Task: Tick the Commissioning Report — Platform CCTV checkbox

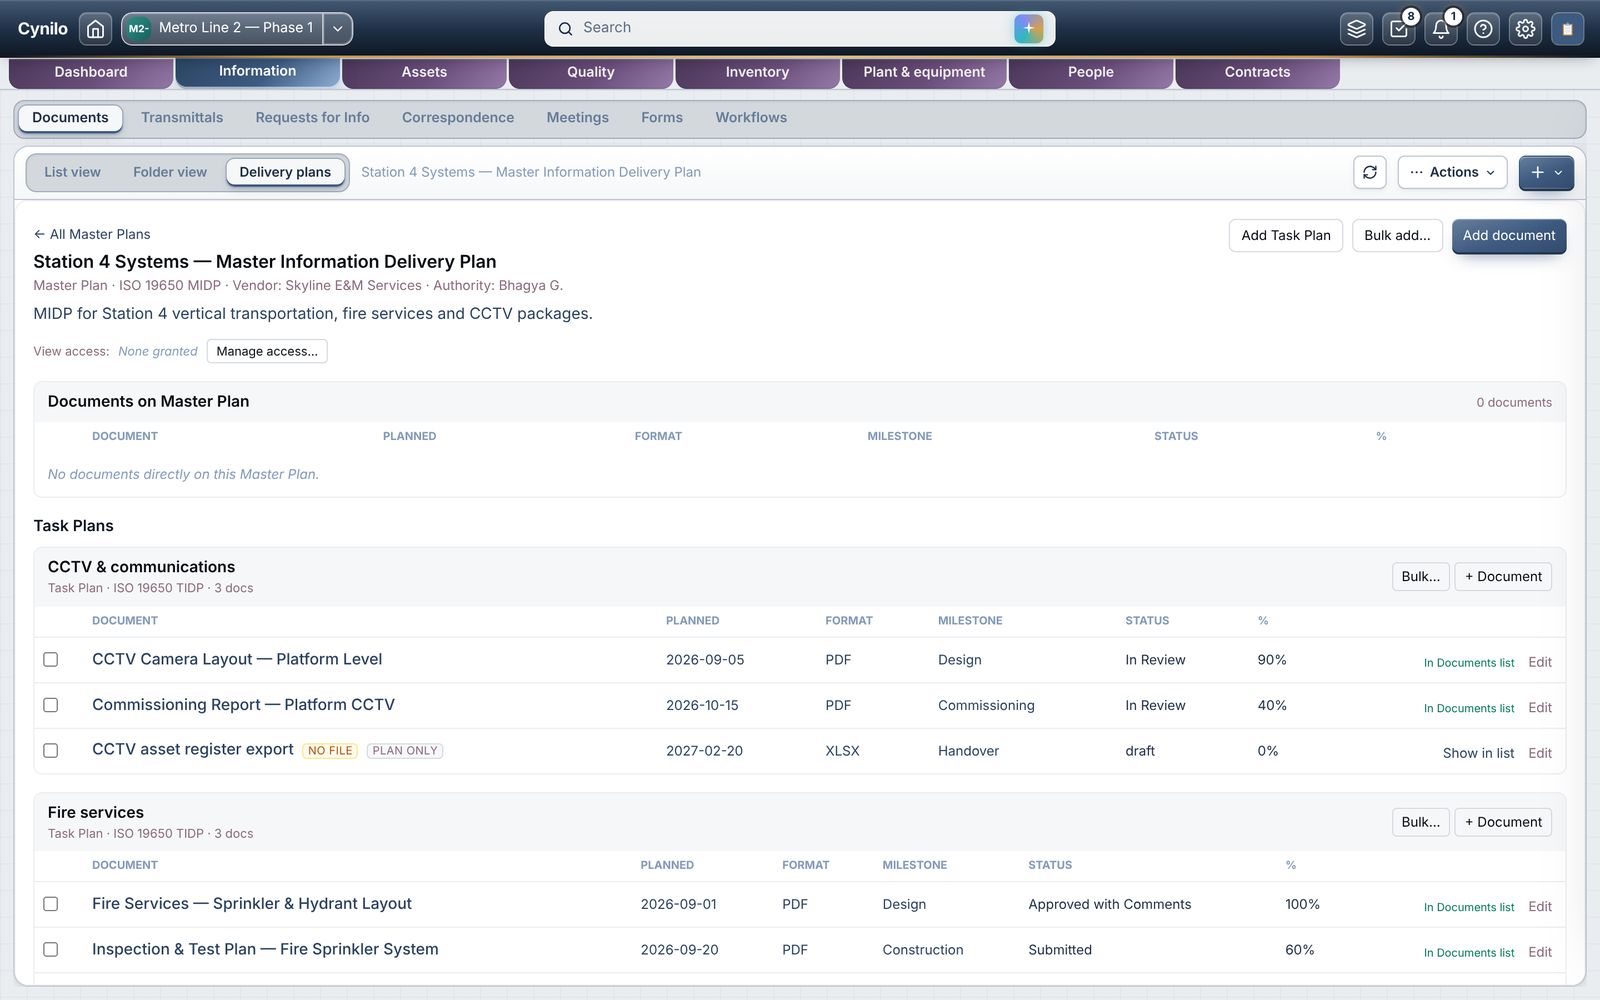Action: (x=51, y=705)
